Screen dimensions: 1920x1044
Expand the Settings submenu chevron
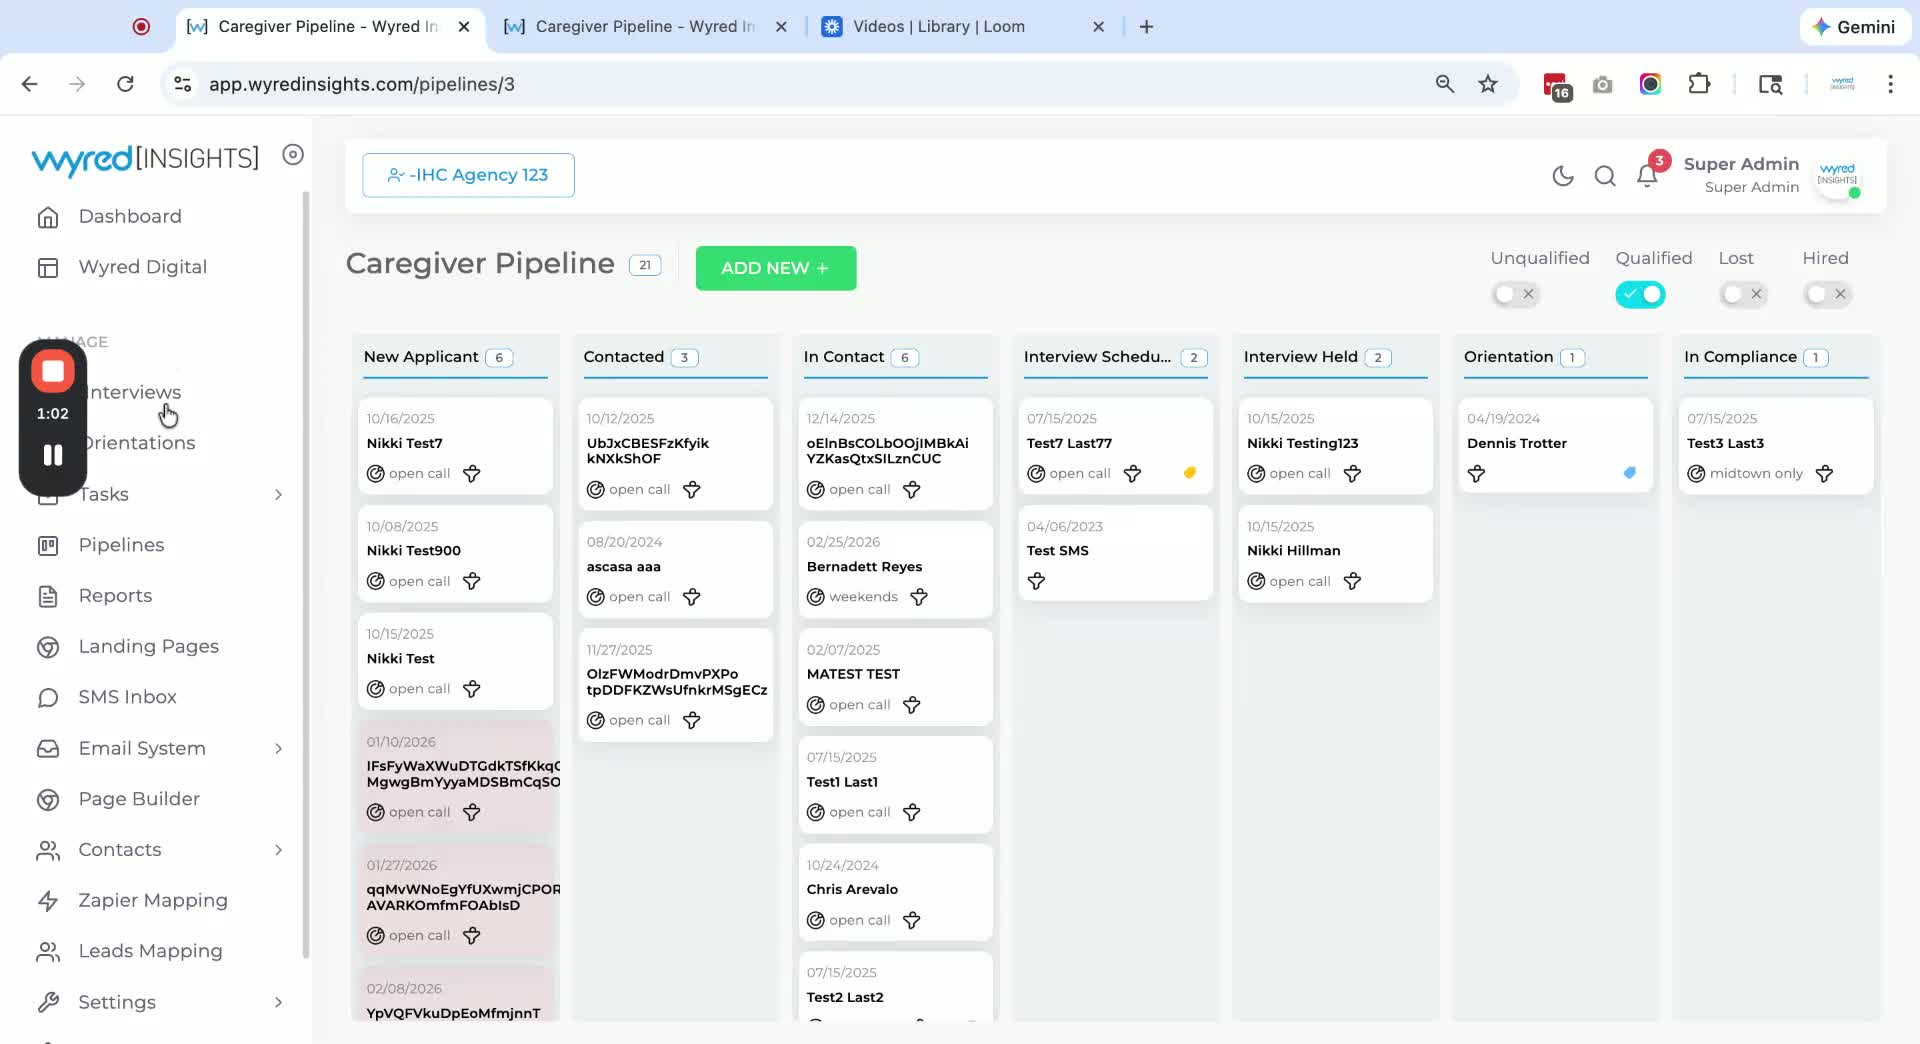point(278,1003)
